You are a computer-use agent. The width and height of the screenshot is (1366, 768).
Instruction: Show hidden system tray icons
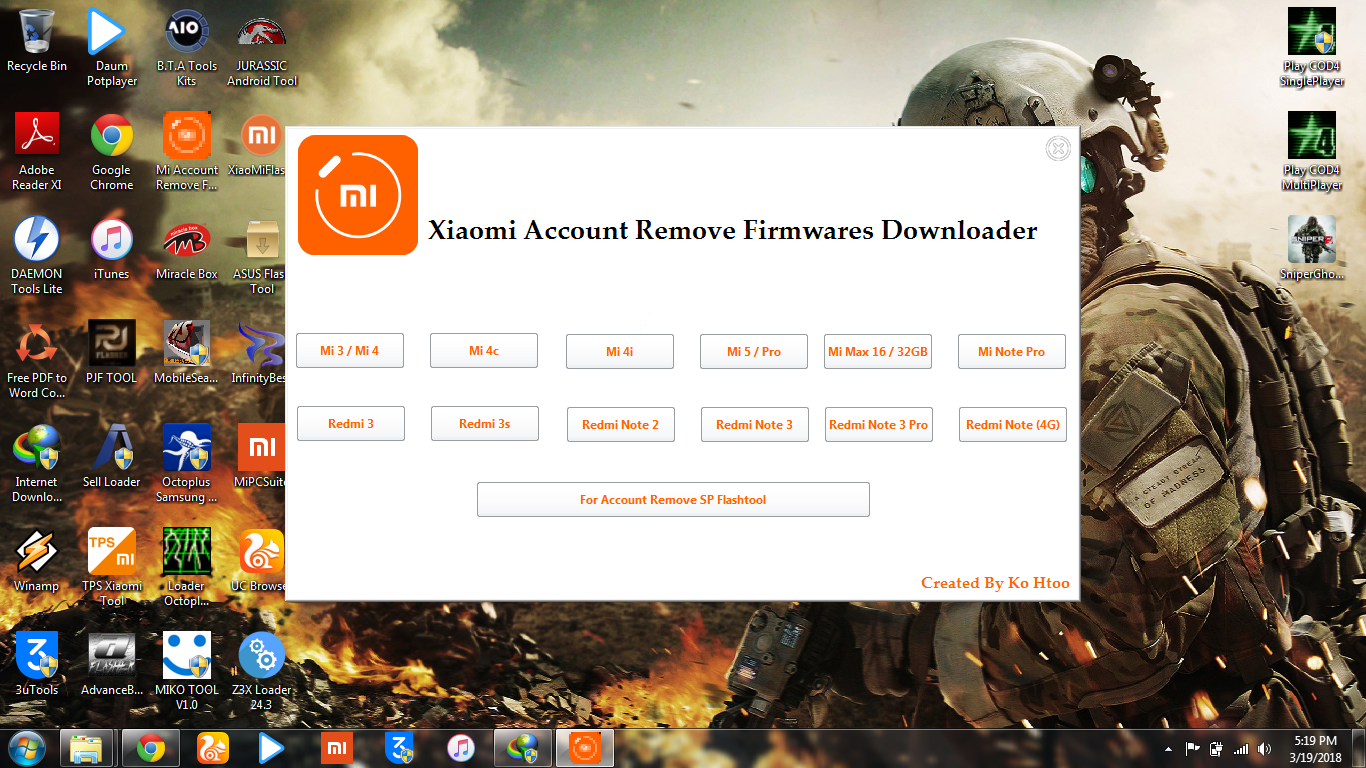click(x=1169, y=748)
